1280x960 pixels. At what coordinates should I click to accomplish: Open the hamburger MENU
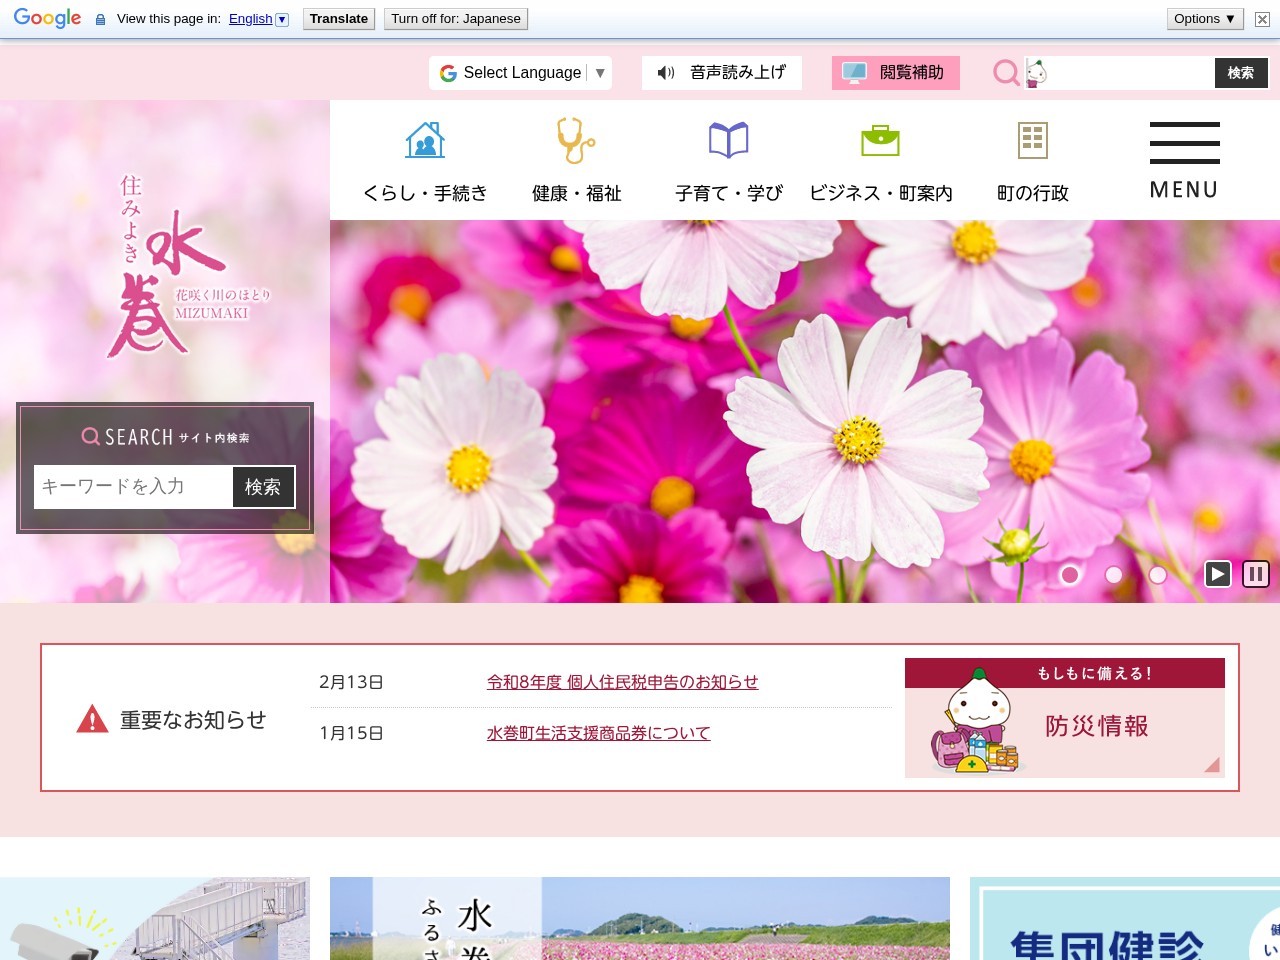tap(1185, 160)
